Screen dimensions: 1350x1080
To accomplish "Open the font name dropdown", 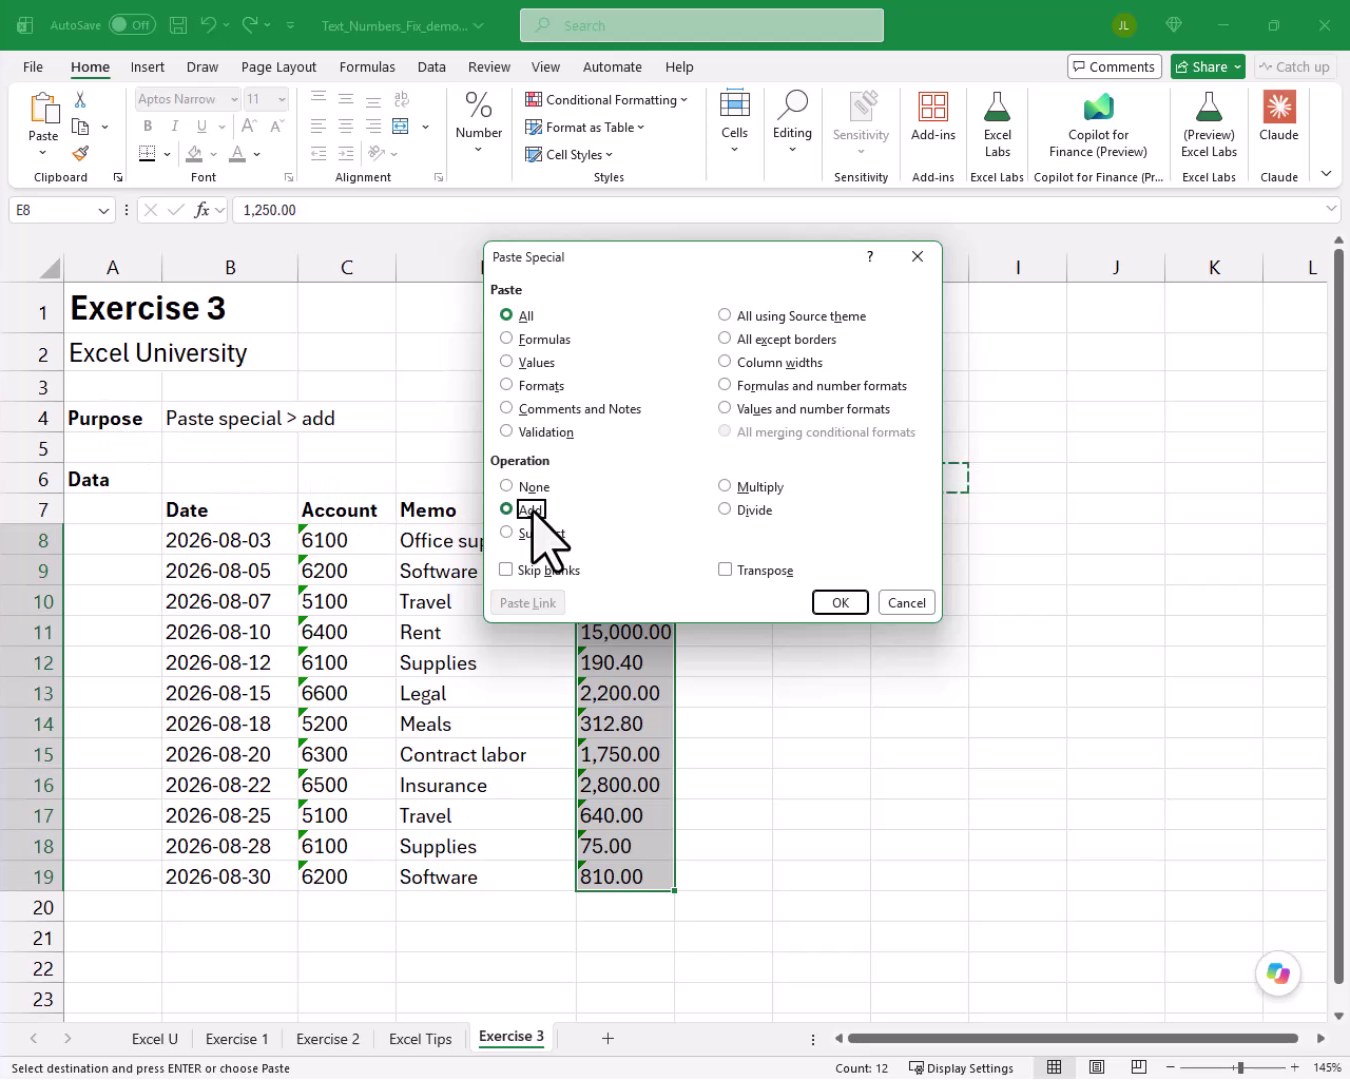I will 234,99.
